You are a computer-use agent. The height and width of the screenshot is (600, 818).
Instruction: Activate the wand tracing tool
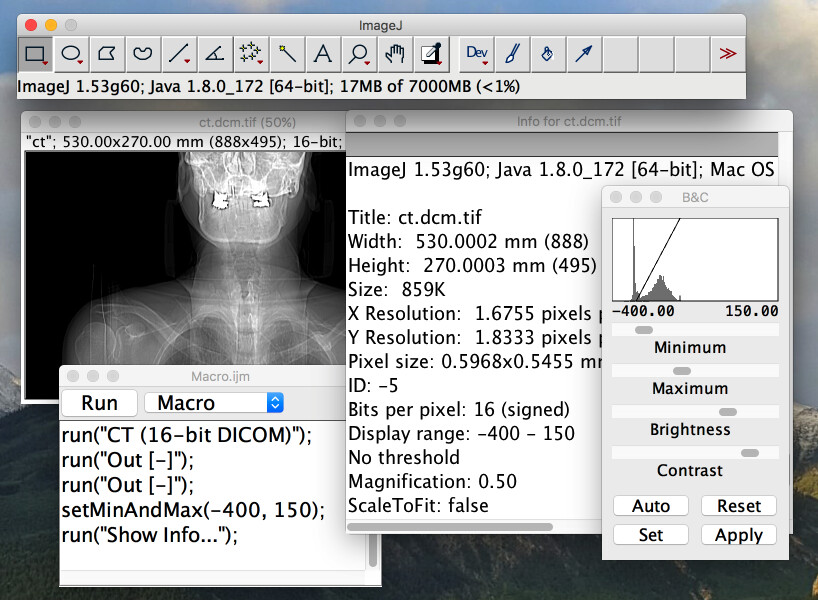click(x=287, y=54)
